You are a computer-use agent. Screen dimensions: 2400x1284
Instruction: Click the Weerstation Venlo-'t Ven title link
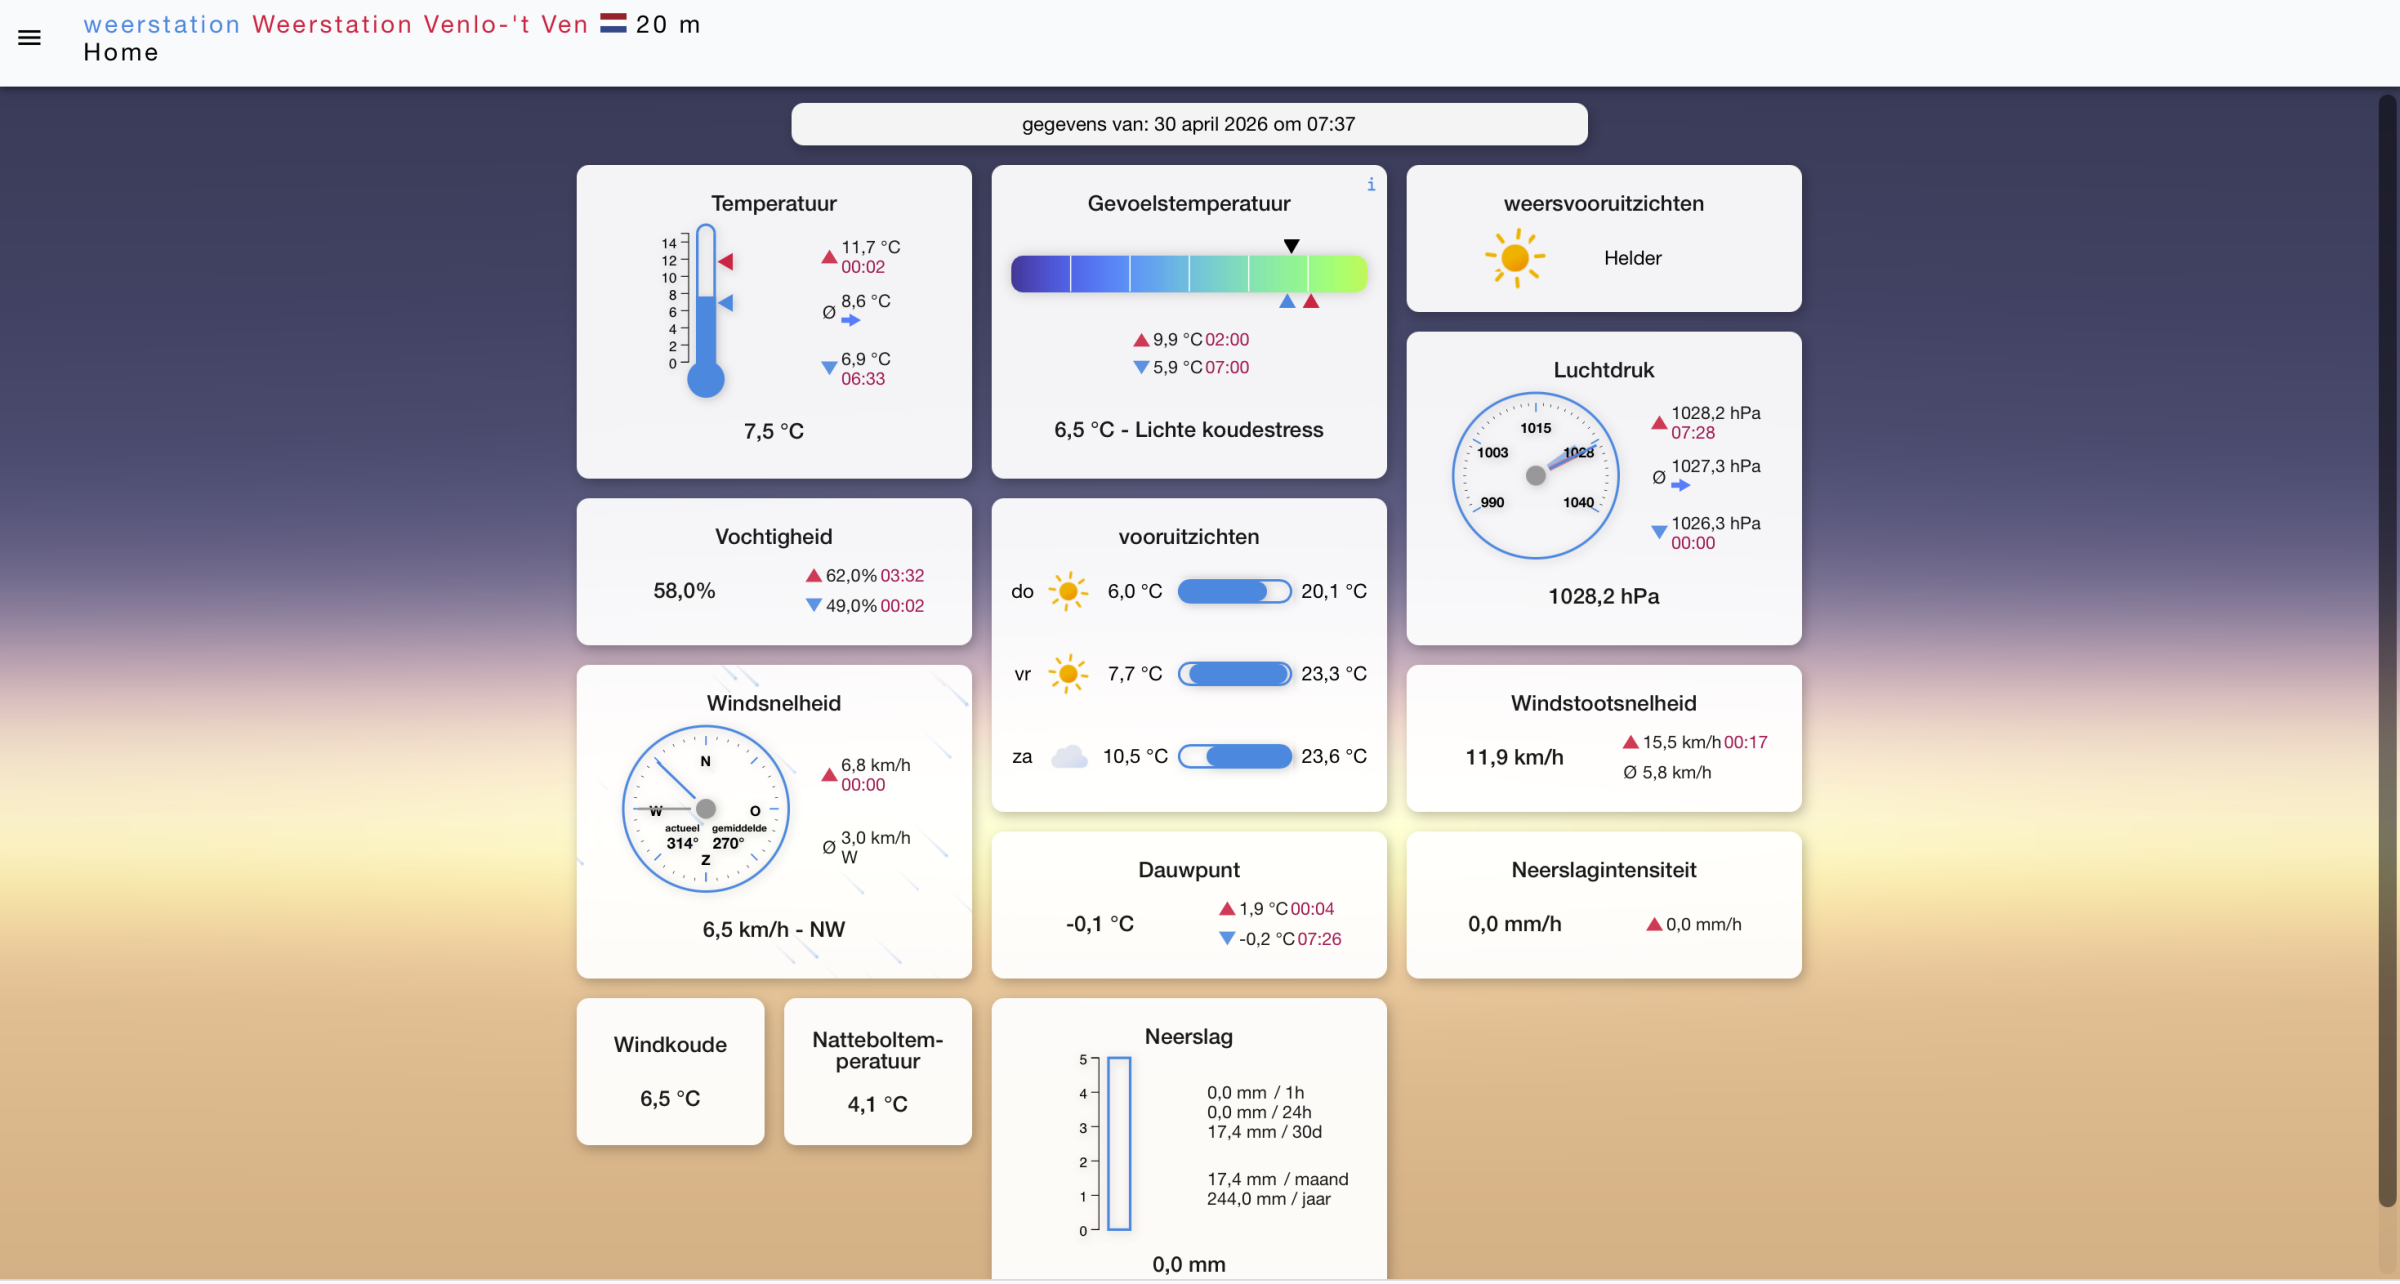pyautogui.click(x=420, y=24)
